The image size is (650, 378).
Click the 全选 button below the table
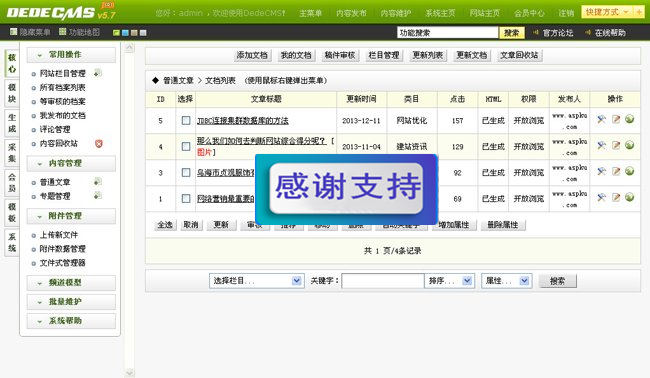point(165,225)
